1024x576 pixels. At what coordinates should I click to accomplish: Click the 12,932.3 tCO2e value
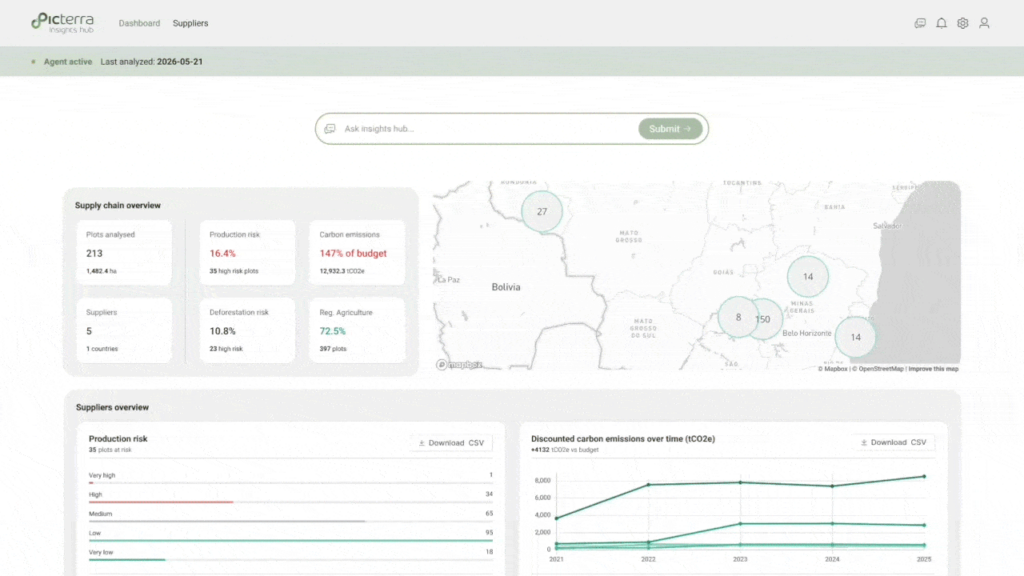click(342, 271)
